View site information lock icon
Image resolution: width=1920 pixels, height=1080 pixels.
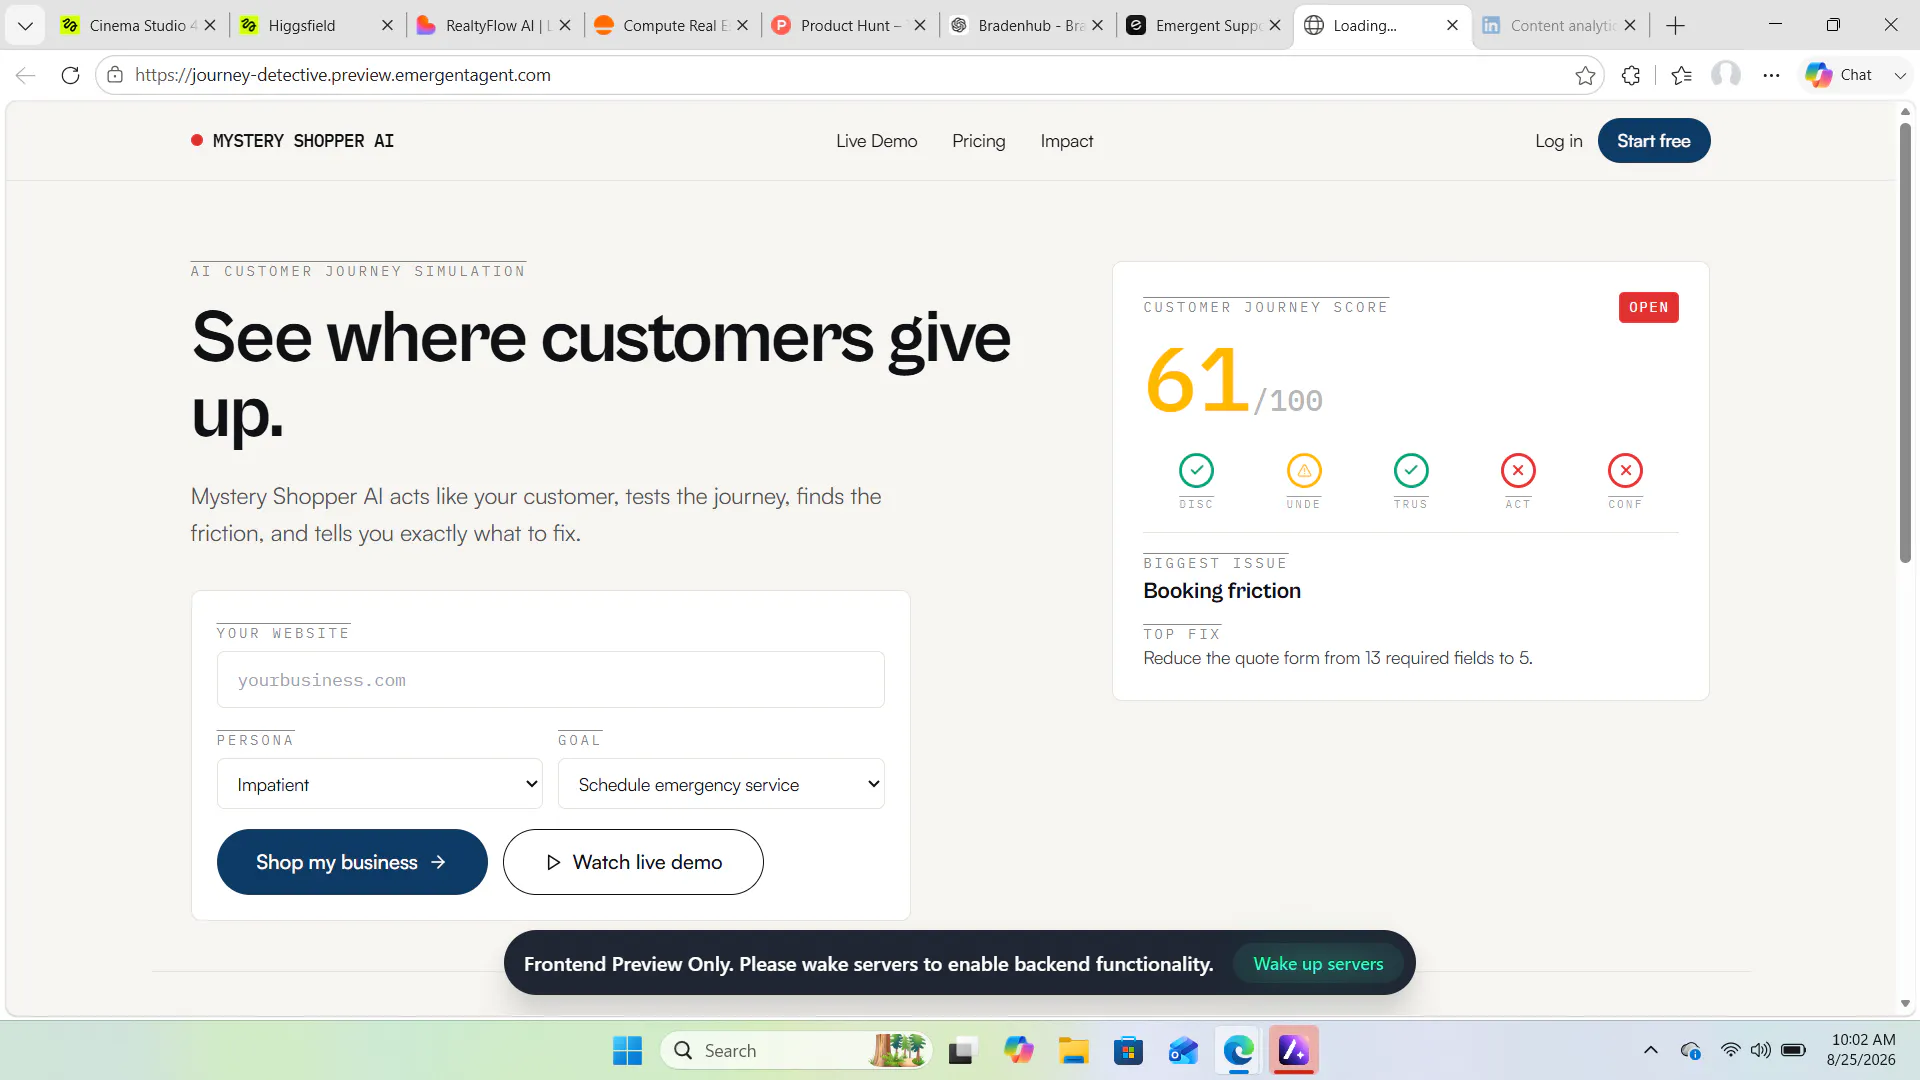[x=115, y=75]
